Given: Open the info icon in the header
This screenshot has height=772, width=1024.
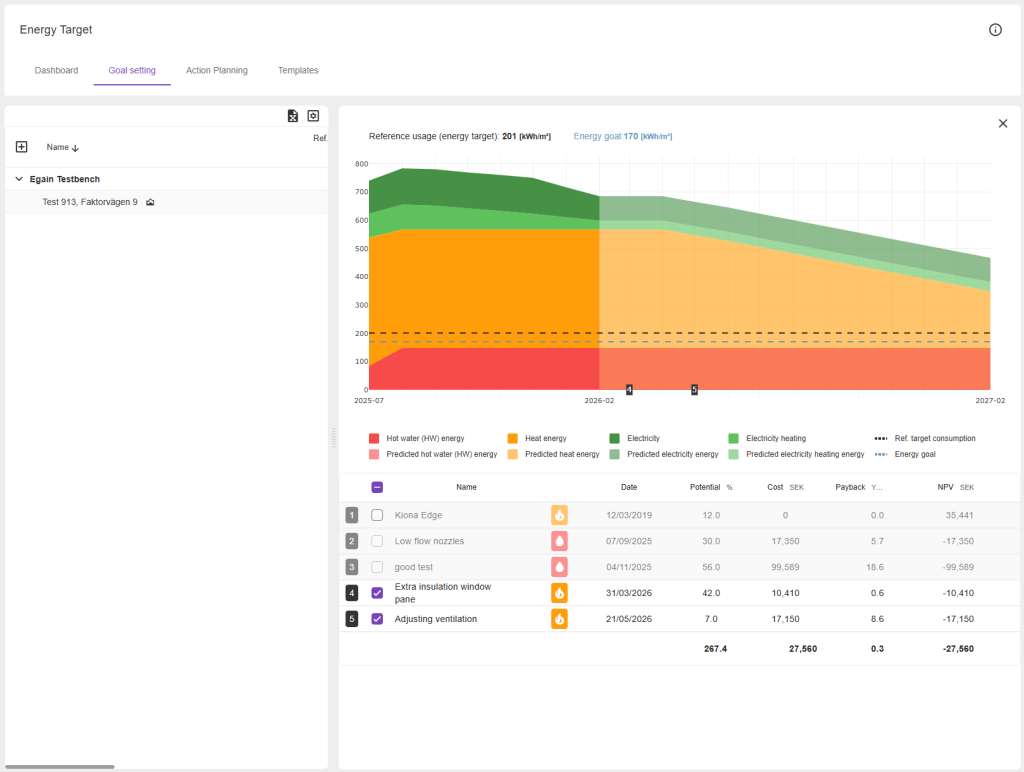Looking at the screenshot, I should click(995, 30).
